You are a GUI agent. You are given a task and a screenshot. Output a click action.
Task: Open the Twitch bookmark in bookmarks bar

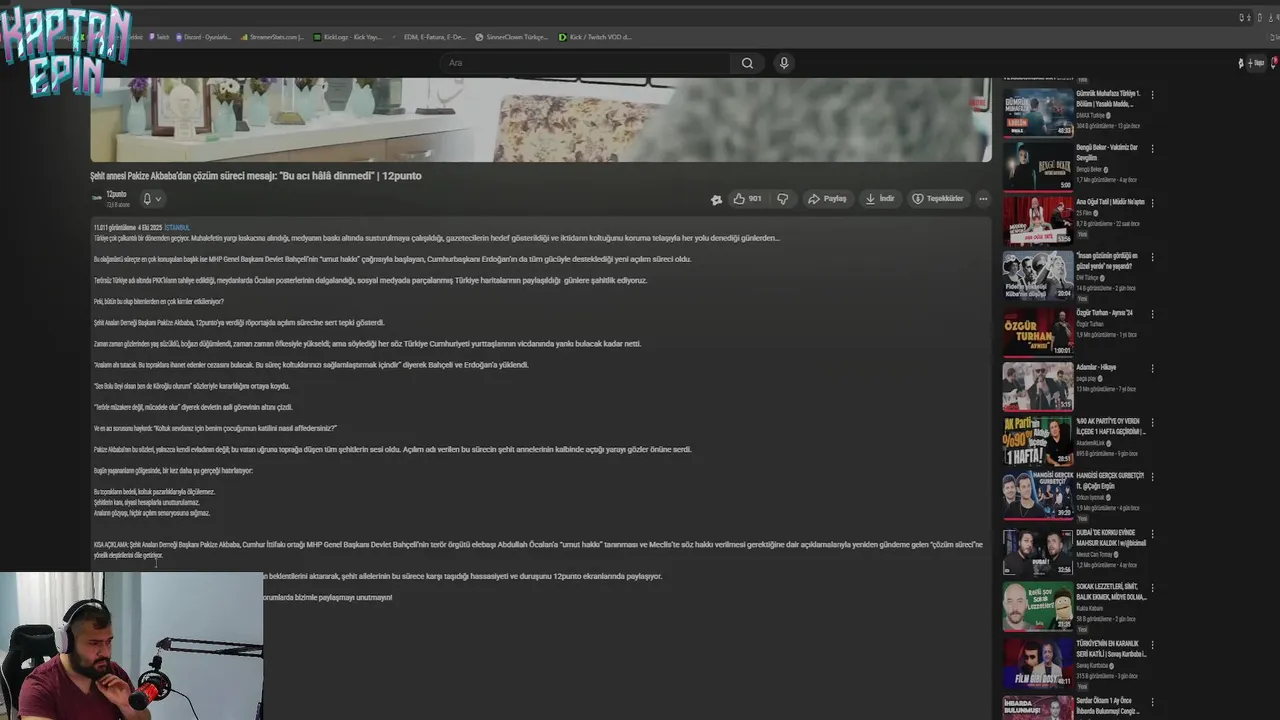(x=159, y=37)
